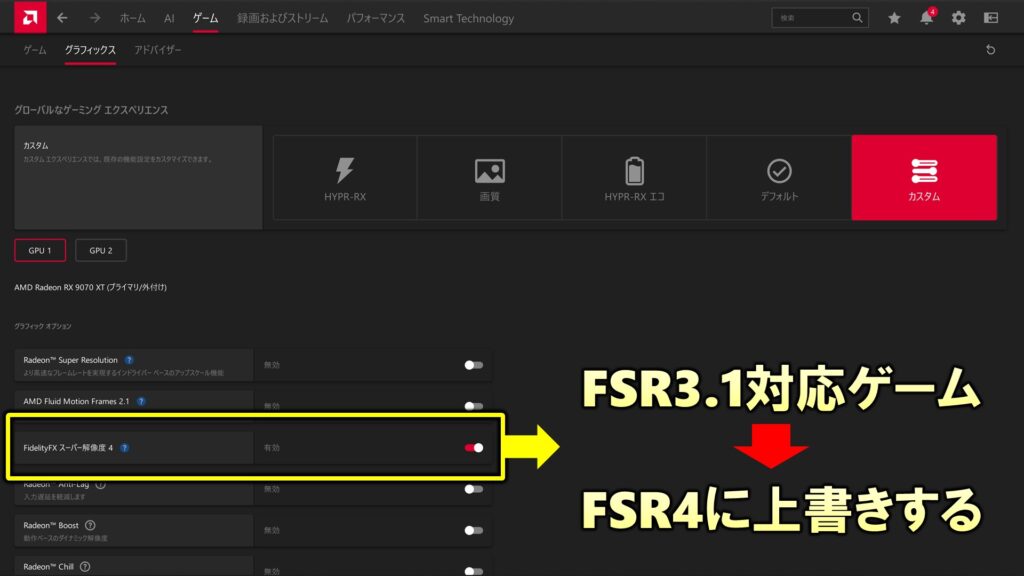Toggle the sidebar panel icon

coord(991,18)
